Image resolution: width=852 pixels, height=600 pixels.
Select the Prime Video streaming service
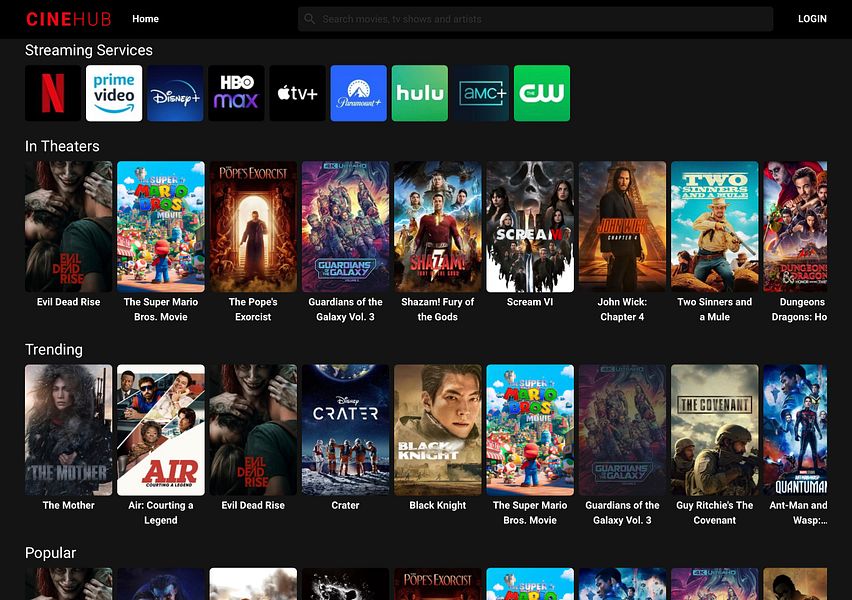(x=114, y=93)
